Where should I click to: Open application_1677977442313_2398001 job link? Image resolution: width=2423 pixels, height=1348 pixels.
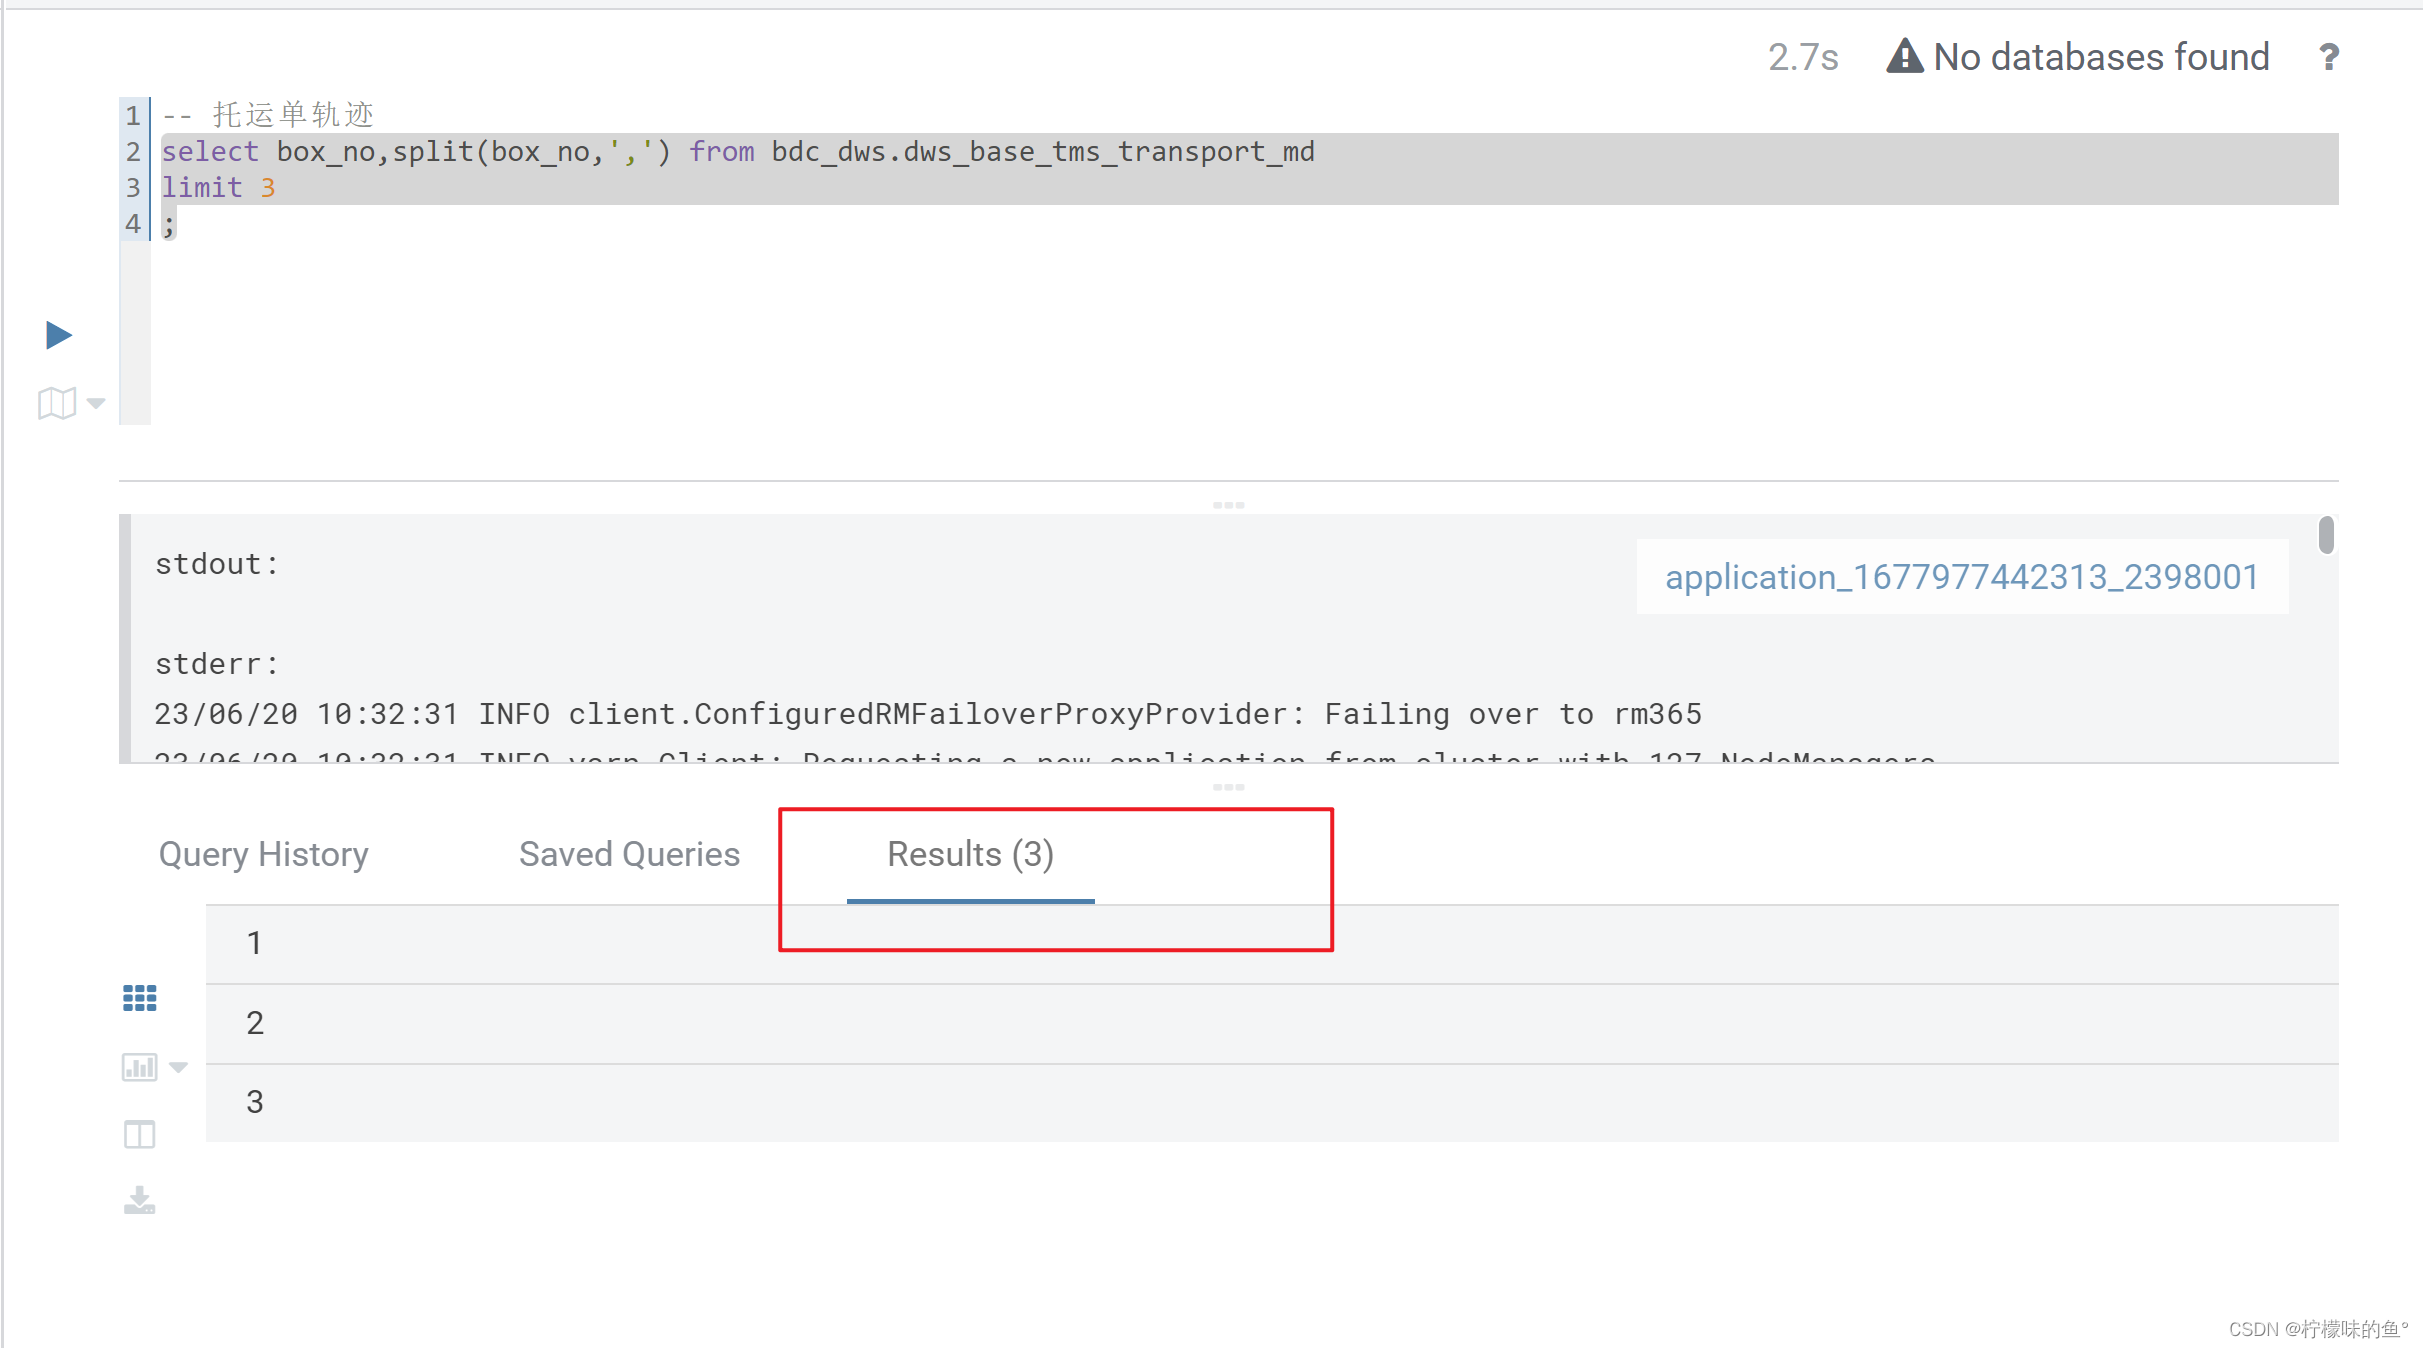[x=1961, y=577]
